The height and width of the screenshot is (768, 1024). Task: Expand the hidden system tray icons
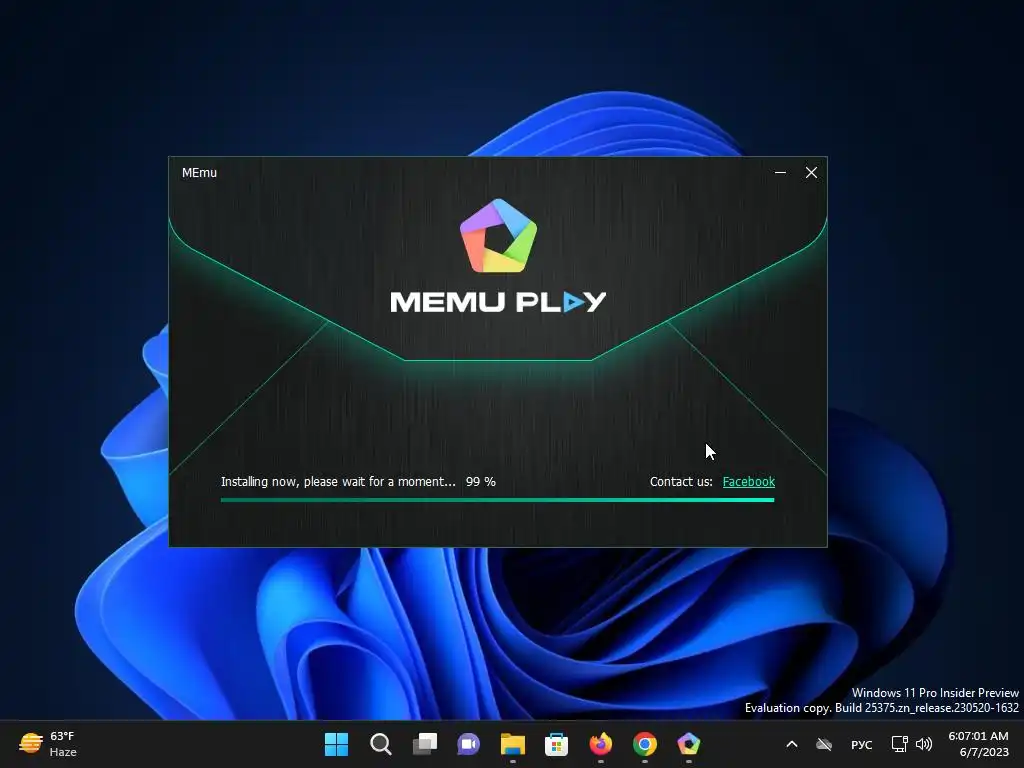click(x=792, y=744)
